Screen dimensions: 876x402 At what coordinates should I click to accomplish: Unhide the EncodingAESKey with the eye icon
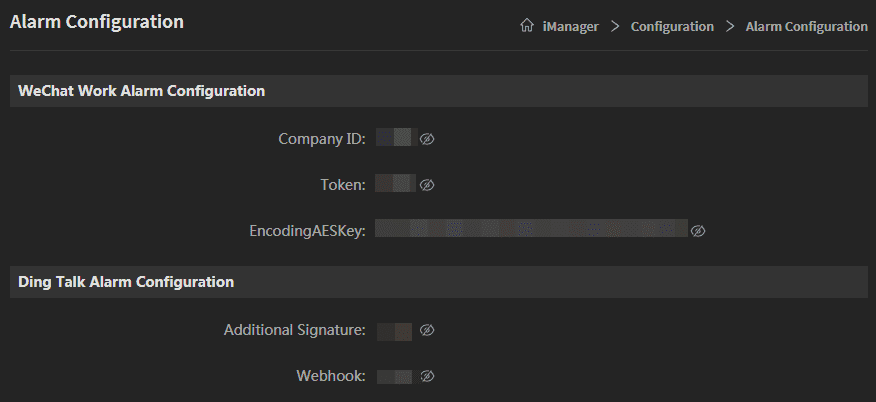tap(699, 231)
